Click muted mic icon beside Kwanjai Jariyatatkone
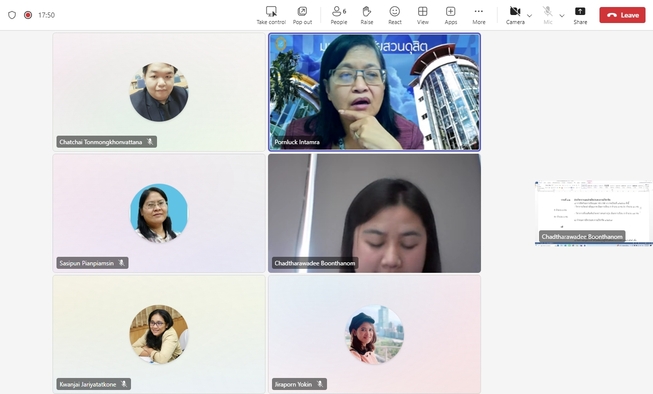 point(124,384)
